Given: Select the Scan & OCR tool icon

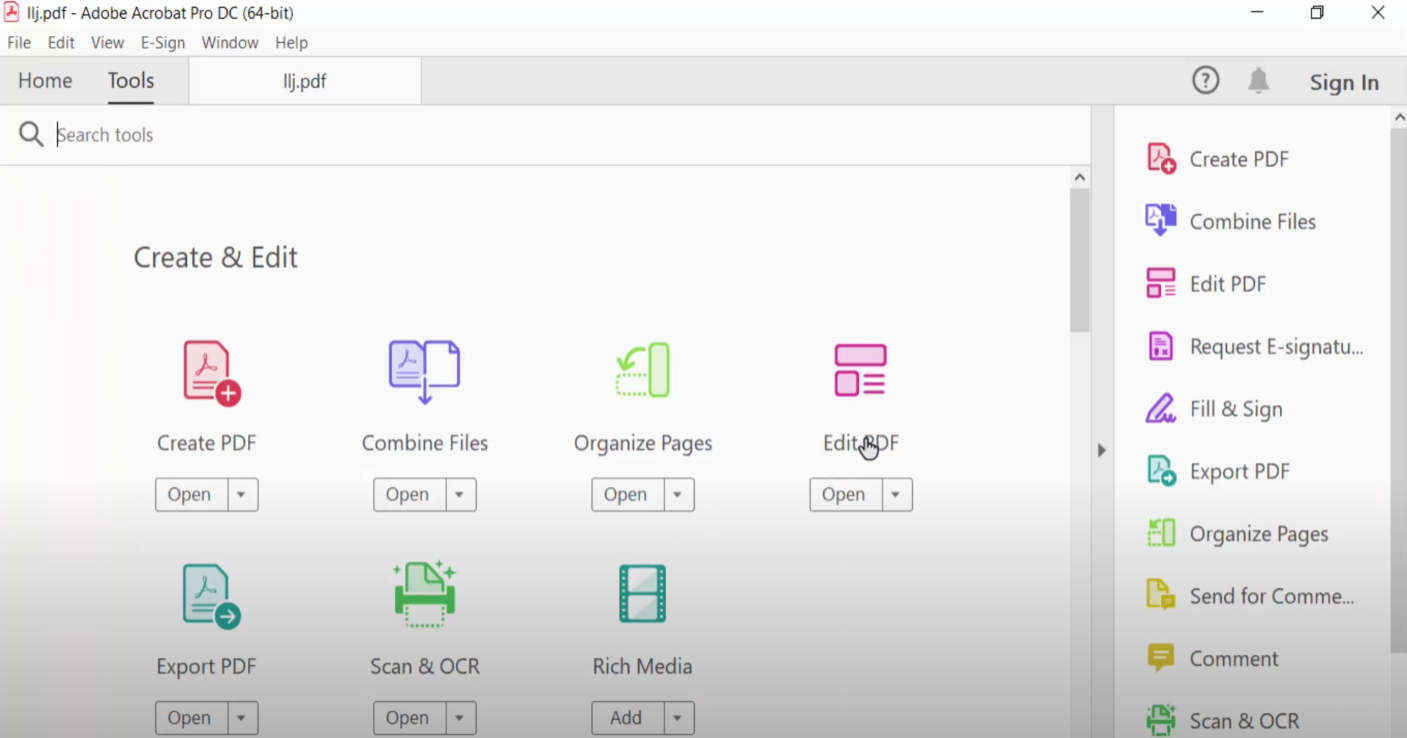Looking at the screenshot, I should (x=424, y=593).
